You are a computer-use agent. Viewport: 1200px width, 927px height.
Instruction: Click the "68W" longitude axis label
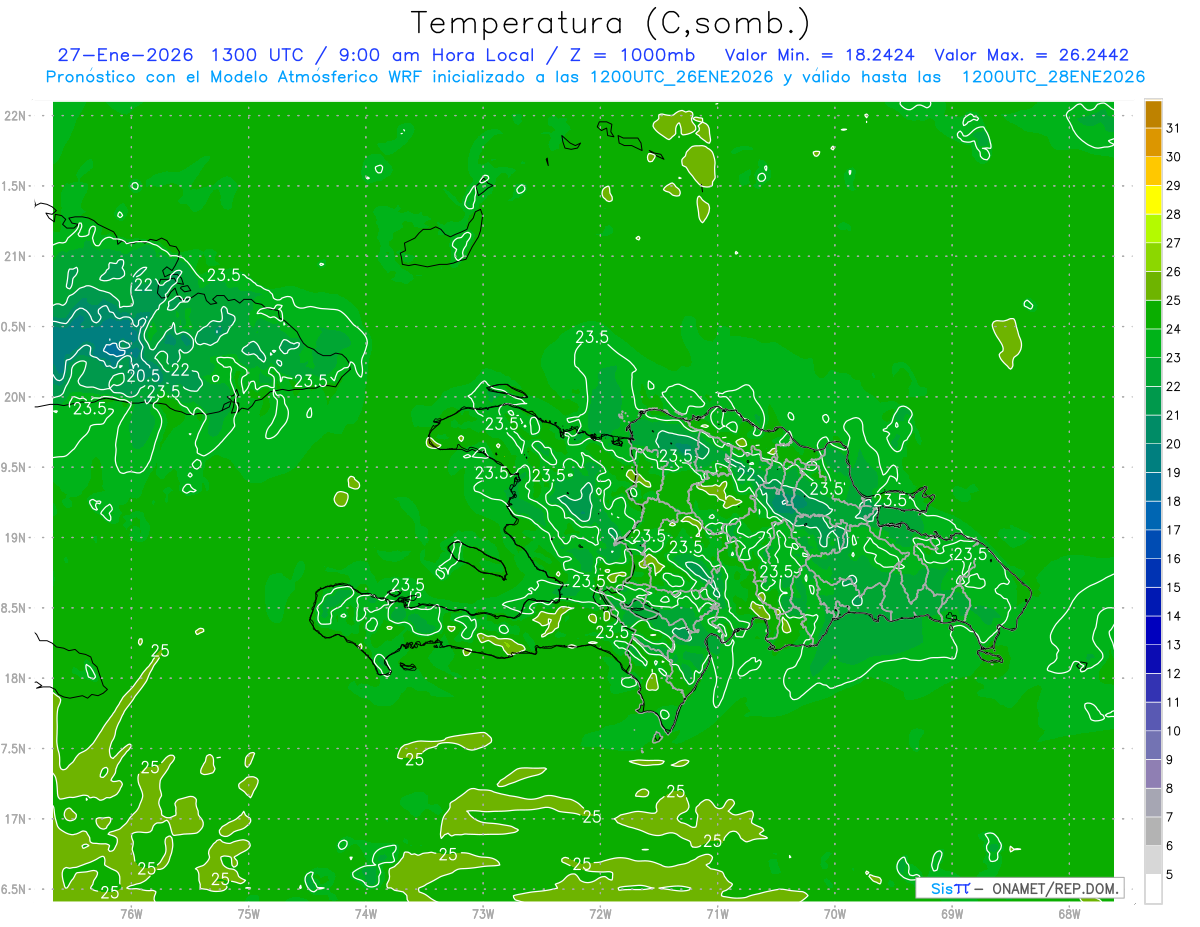pyautogui.click(x=1069, y=914)
